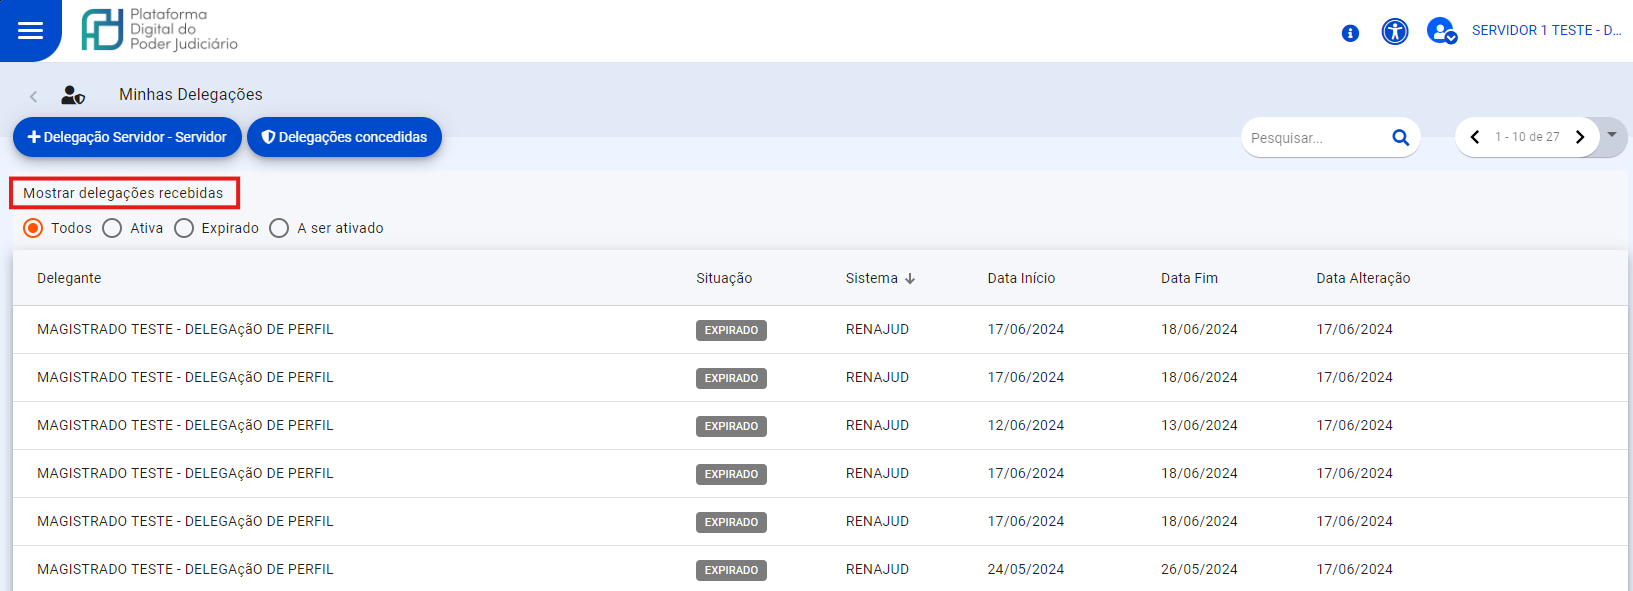Click the Plataforma Digital do Poder Judiciário logo
The height and width of the screenshot is (591, 1633).
(x=160, y=30)
